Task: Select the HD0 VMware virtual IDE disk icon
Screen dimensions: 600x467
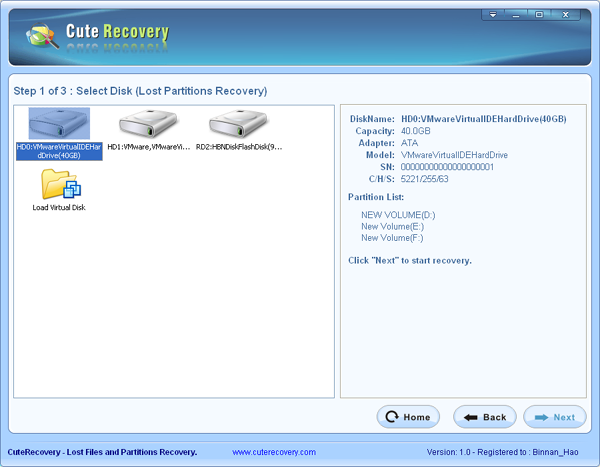Action: (59, 123)
